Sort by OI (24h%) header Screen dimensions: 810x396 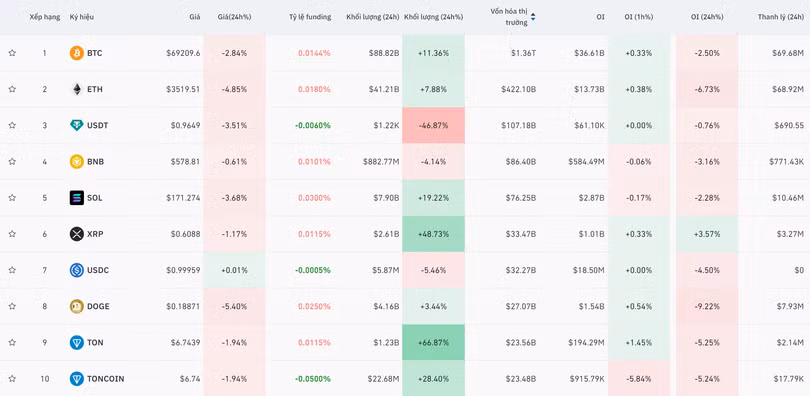click(707, 17)
